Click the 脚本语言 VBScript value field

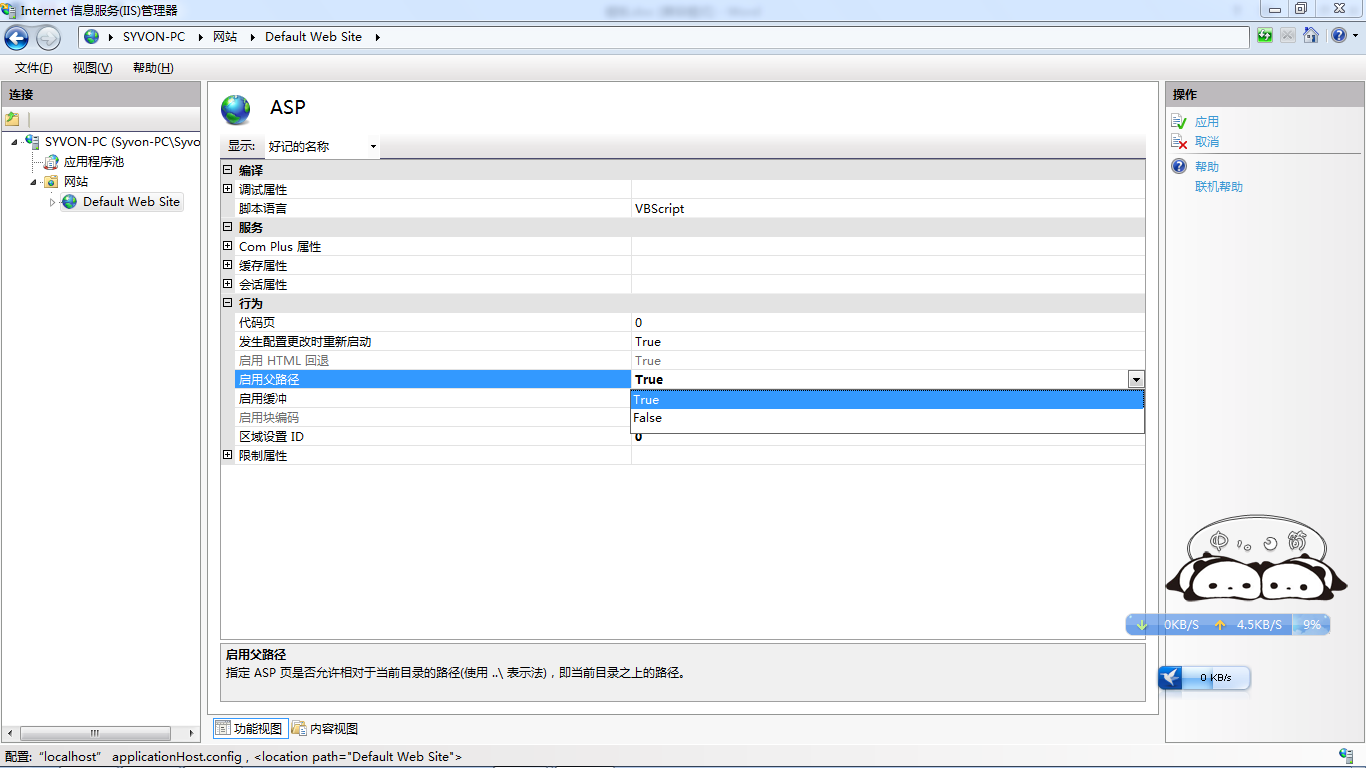click(x=886, y=209)
